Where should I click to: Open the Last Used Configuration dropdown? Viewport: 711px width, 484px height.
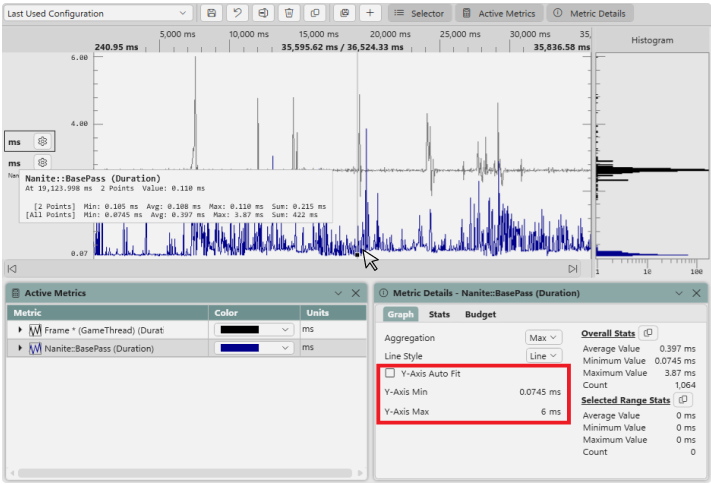[x=98, y=13]
